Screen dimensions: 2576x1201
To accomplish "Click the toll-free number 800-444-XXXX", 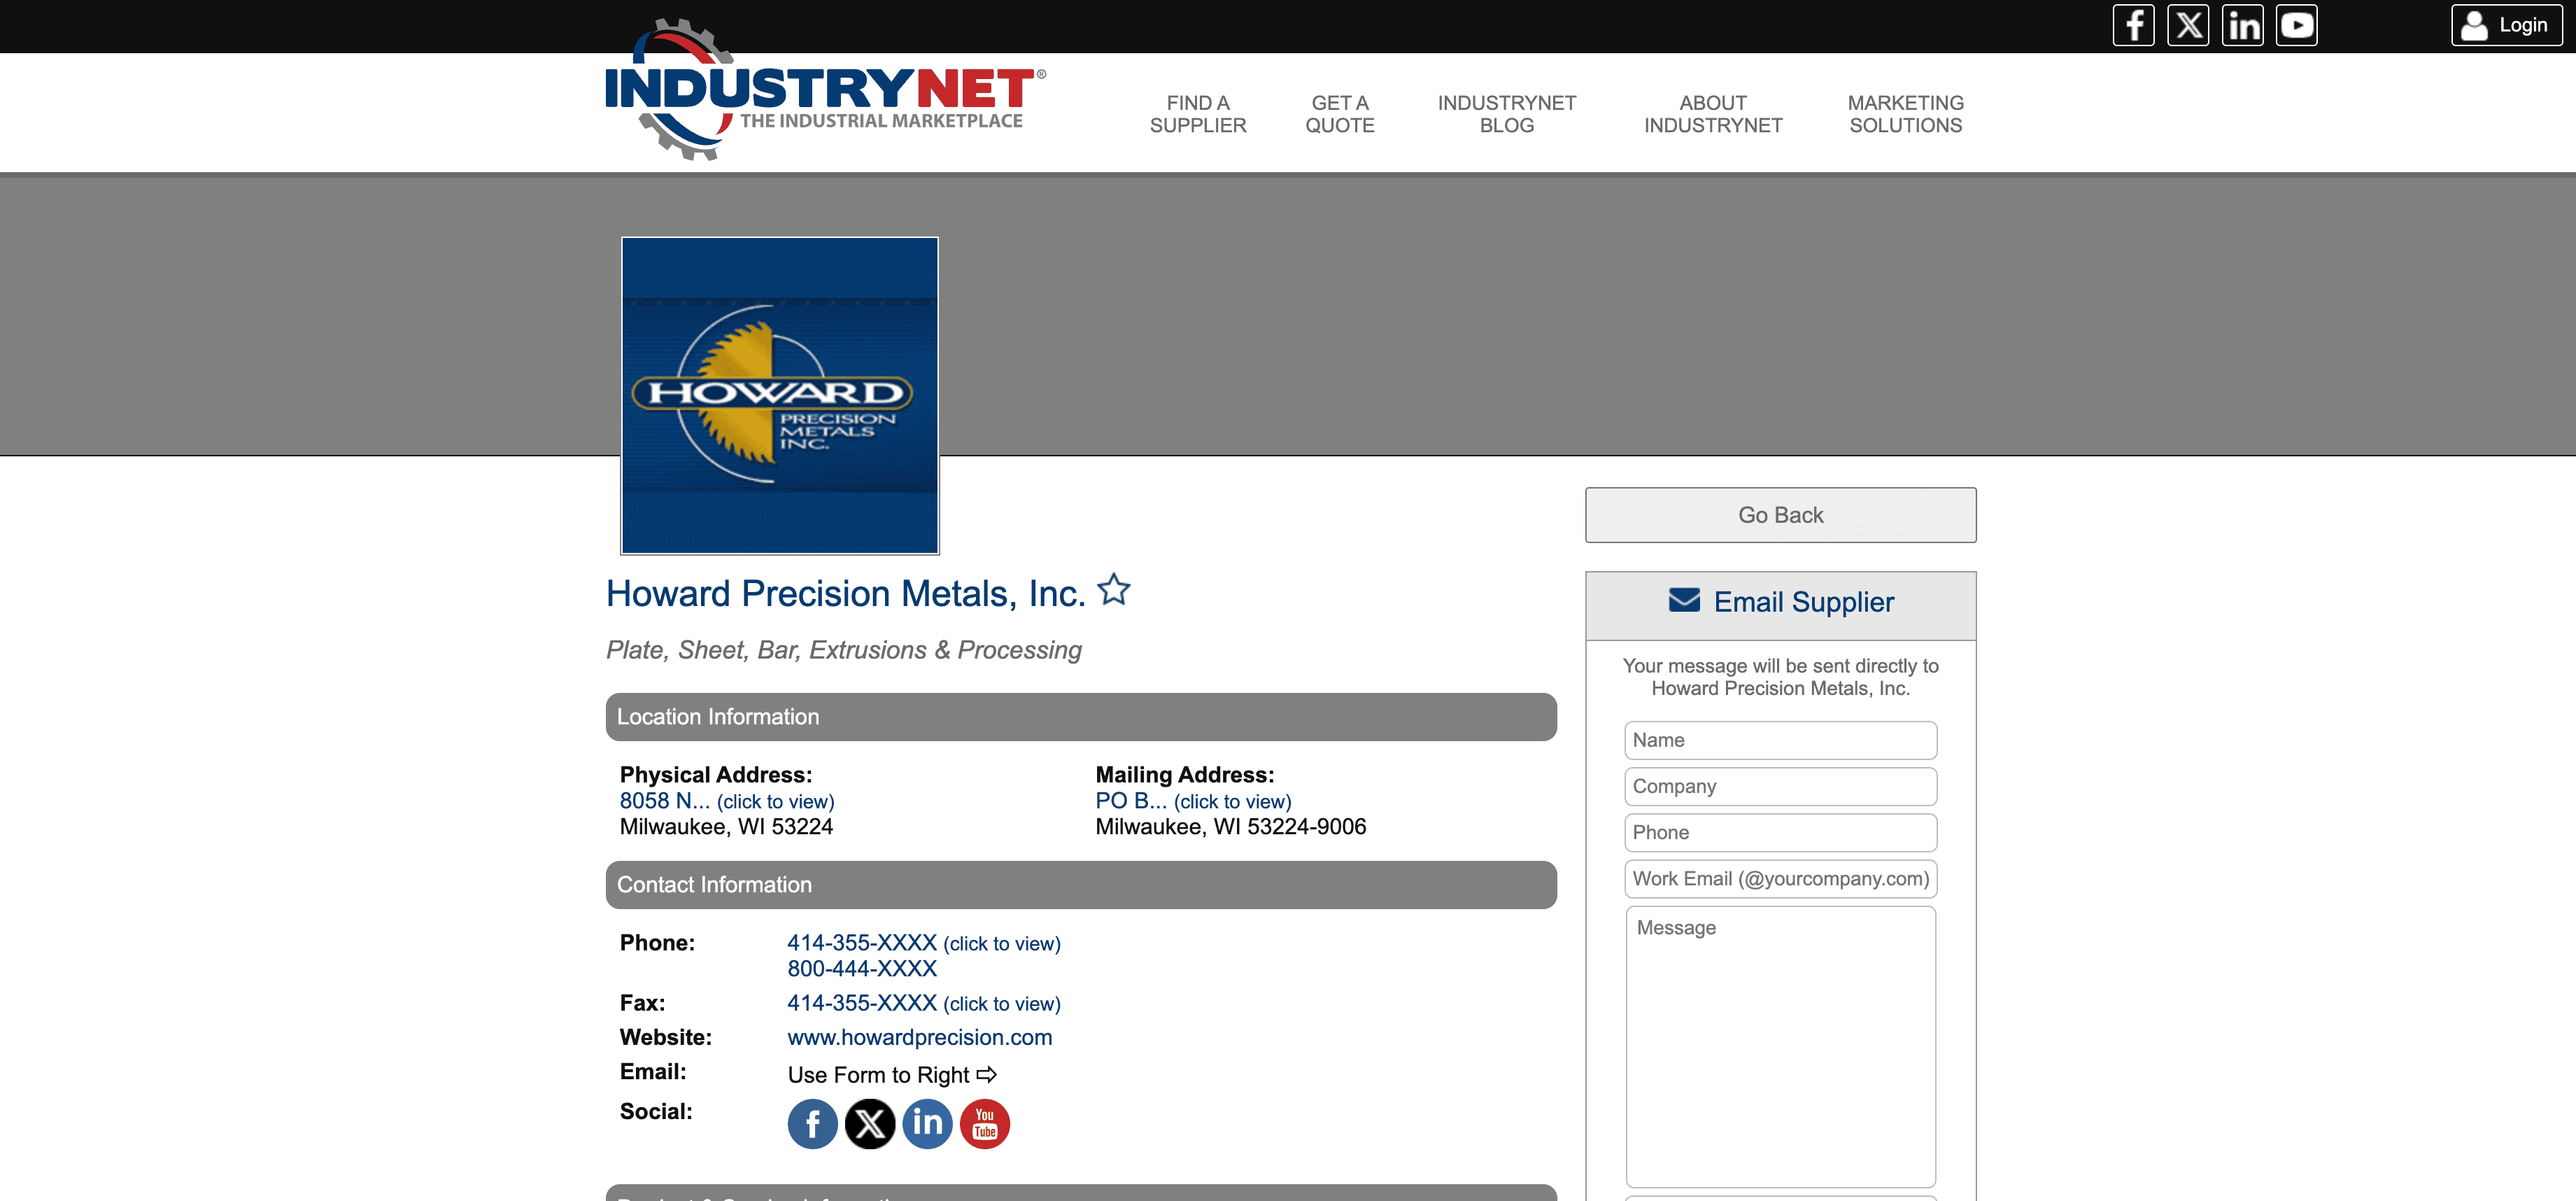I will point(862,969).
